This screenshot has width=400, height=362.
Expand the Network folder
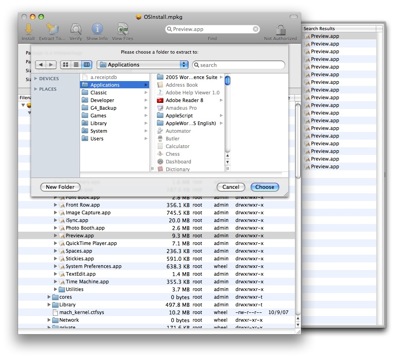(x=49, y=320)
